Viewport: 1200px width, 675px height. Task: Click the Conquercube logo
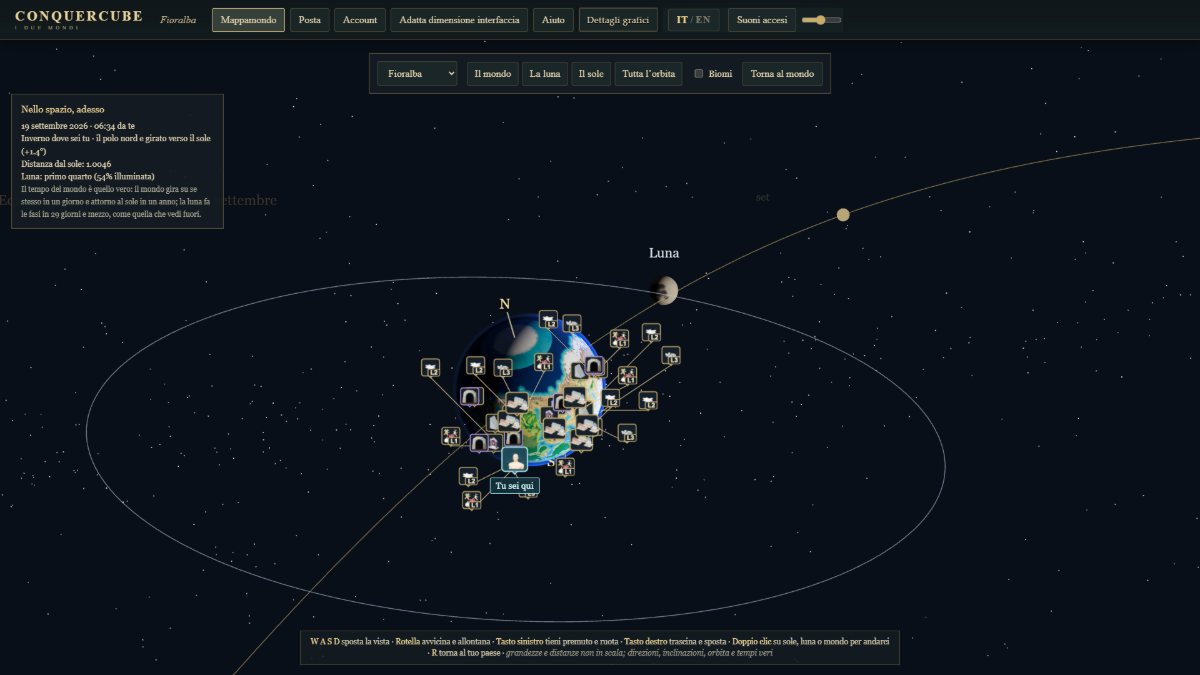pos(79,19)
